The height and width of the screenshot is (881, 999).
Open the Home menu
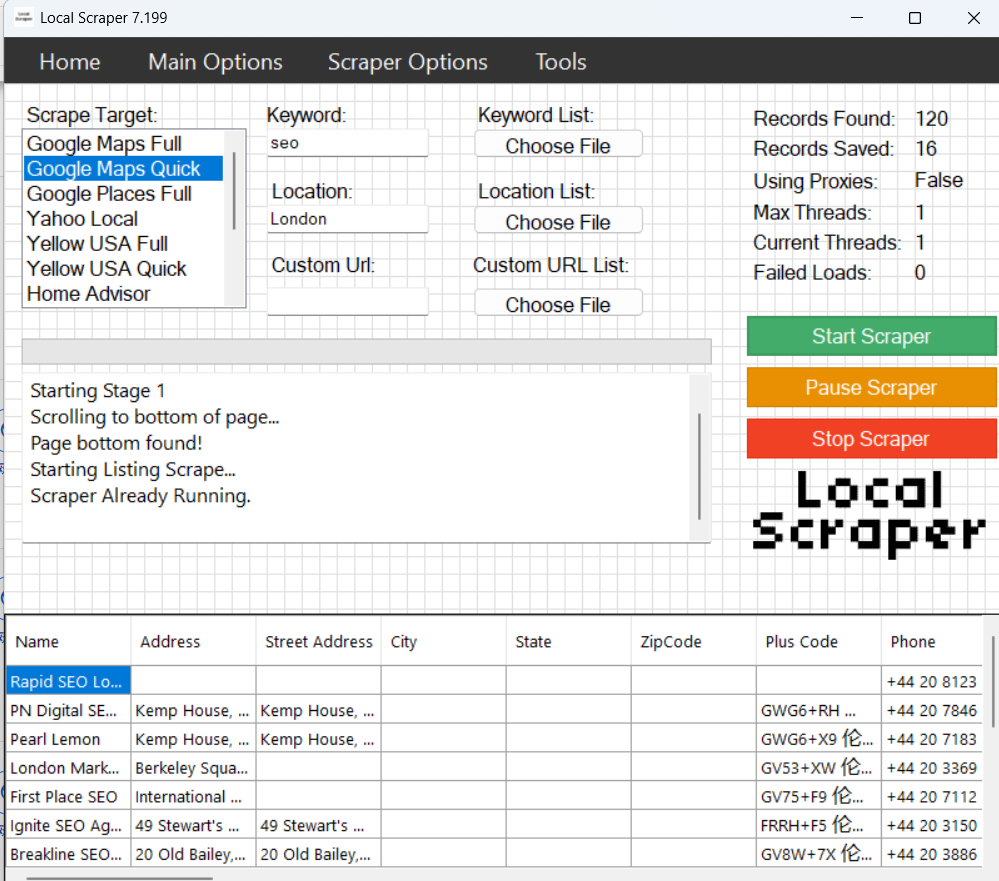[69, 62]
